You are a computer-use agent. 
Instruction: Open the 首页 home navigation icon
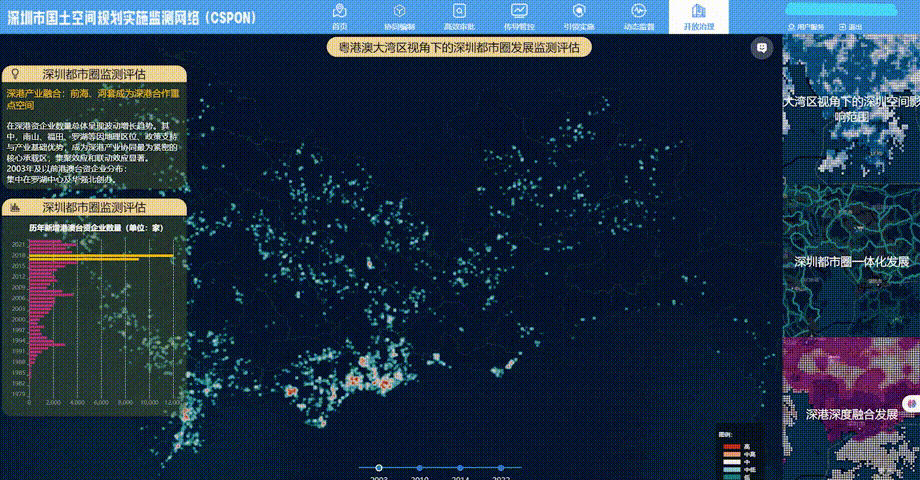[x=340, y=14]
